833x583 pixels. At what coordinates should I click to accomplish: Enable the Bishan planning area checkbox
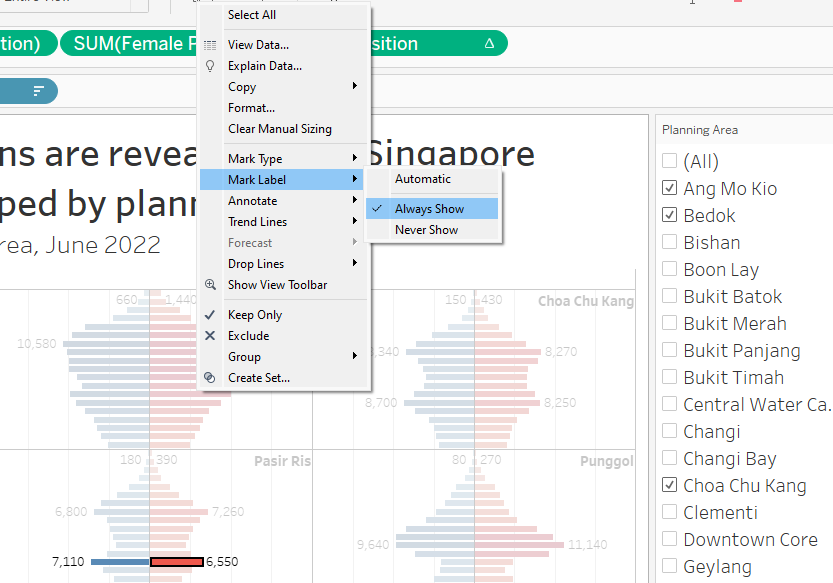coord(670,242)
